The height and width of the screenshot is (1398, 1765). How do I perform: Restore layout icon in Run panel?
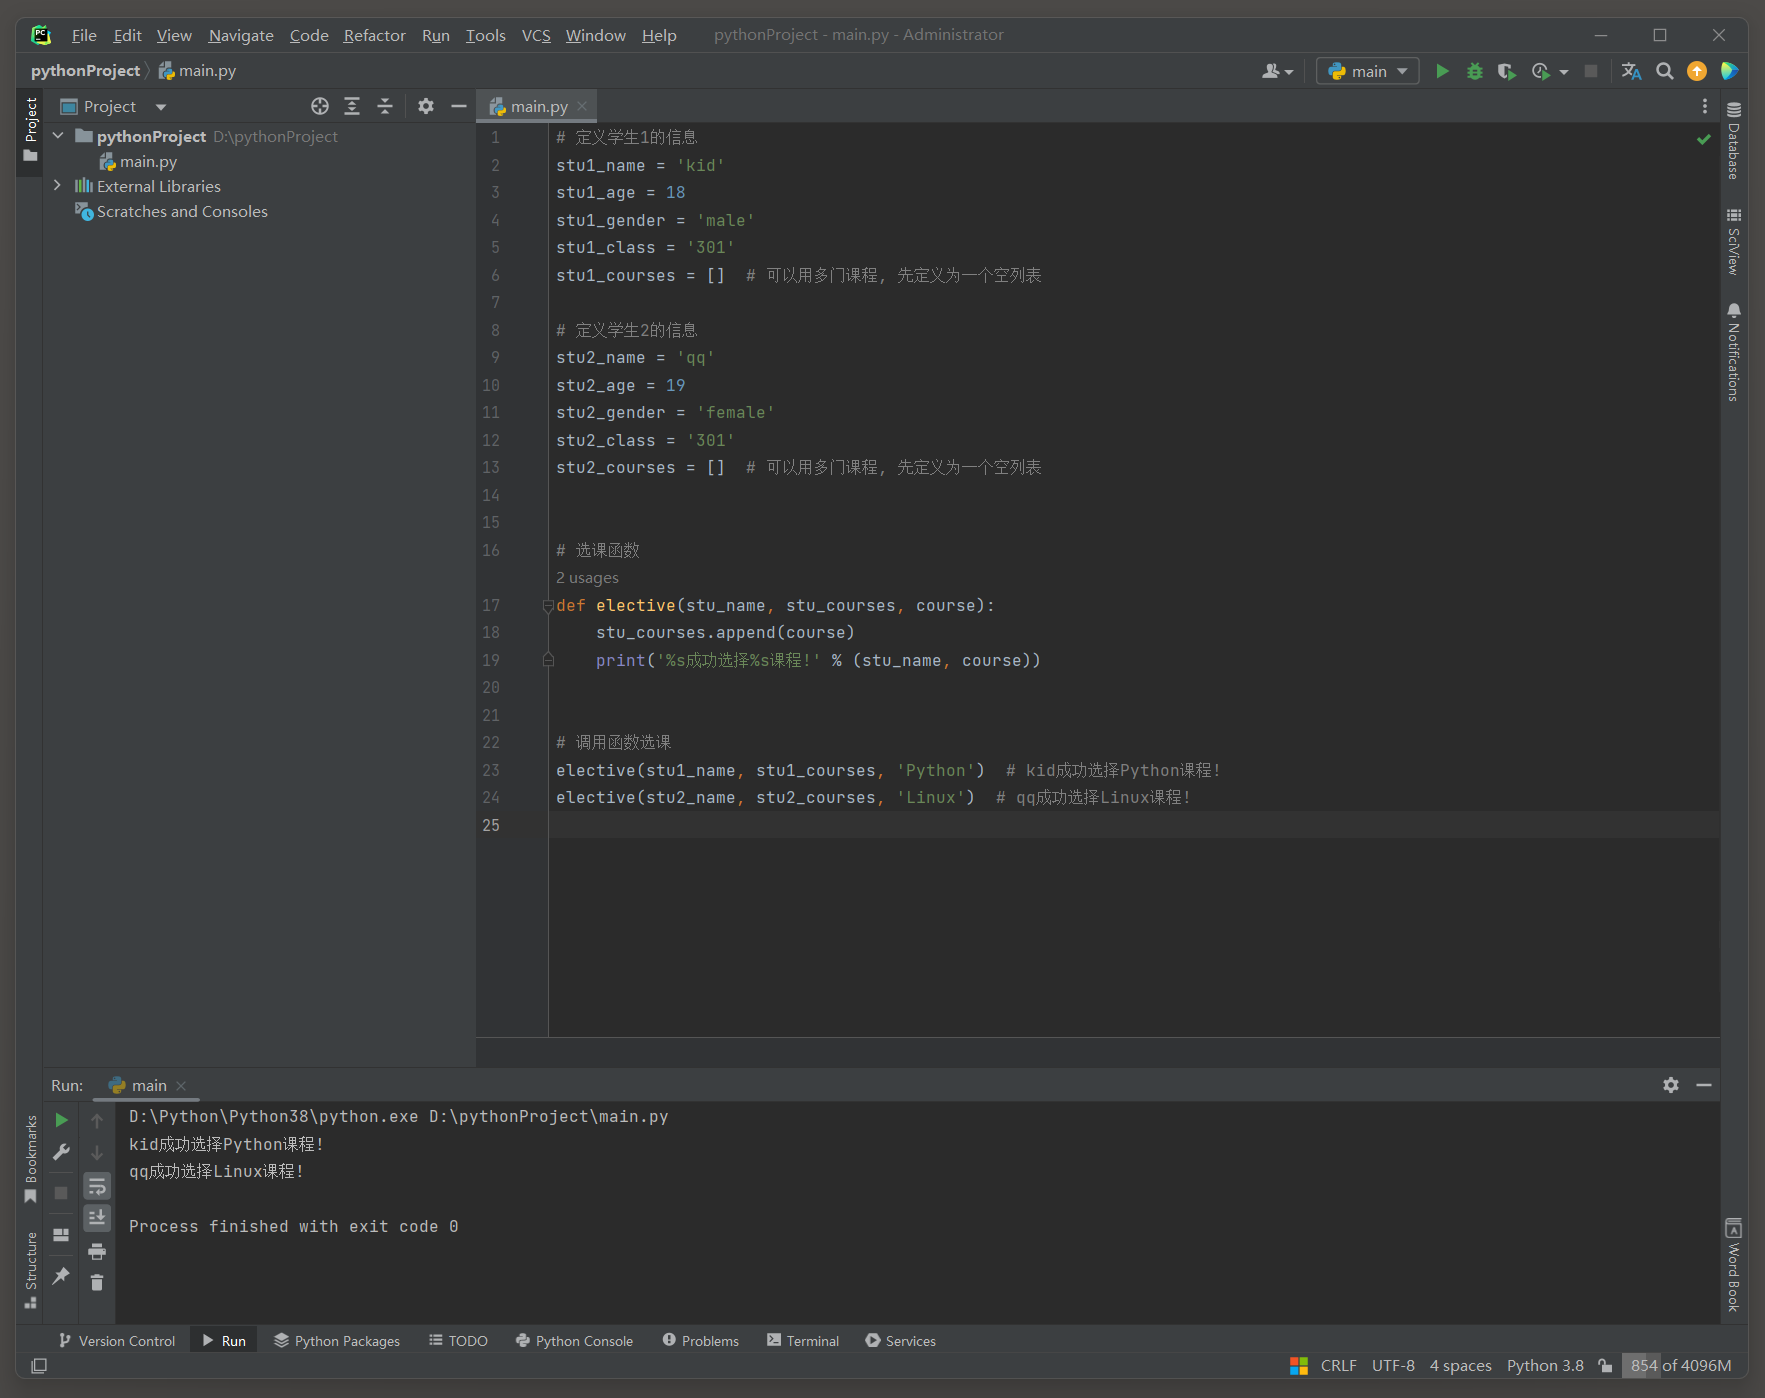tap(61, 1235)
